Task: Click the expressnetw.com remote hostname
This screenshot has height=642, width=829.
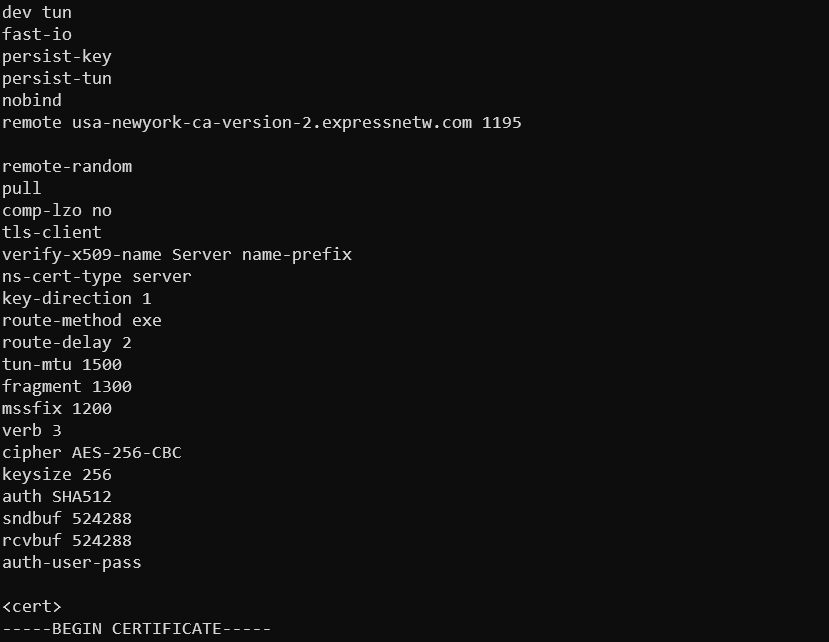Action: [272, 123]
